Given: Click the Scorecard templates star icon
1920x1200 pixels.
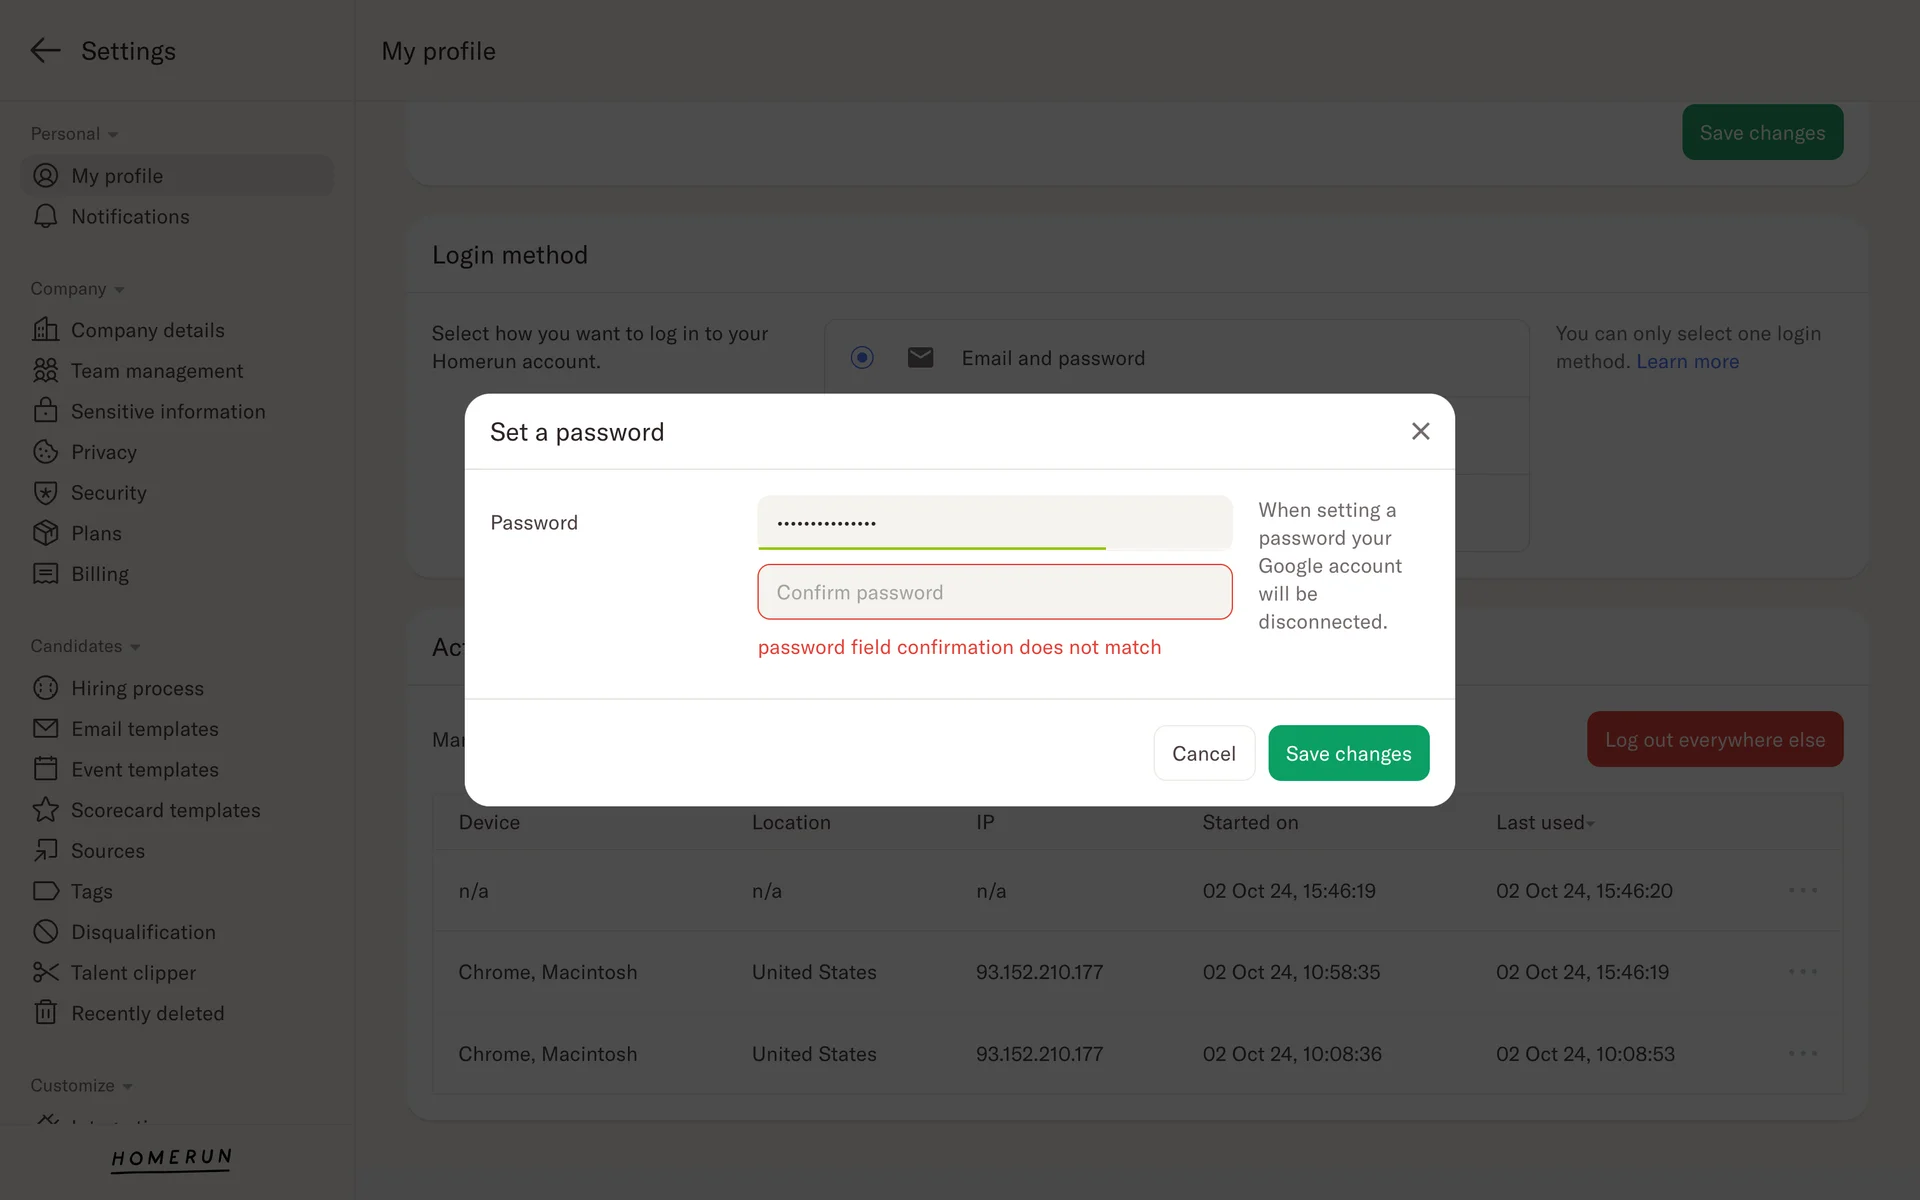Looking at the screenshot, I should pyautogui.click(x=45, y=810).
